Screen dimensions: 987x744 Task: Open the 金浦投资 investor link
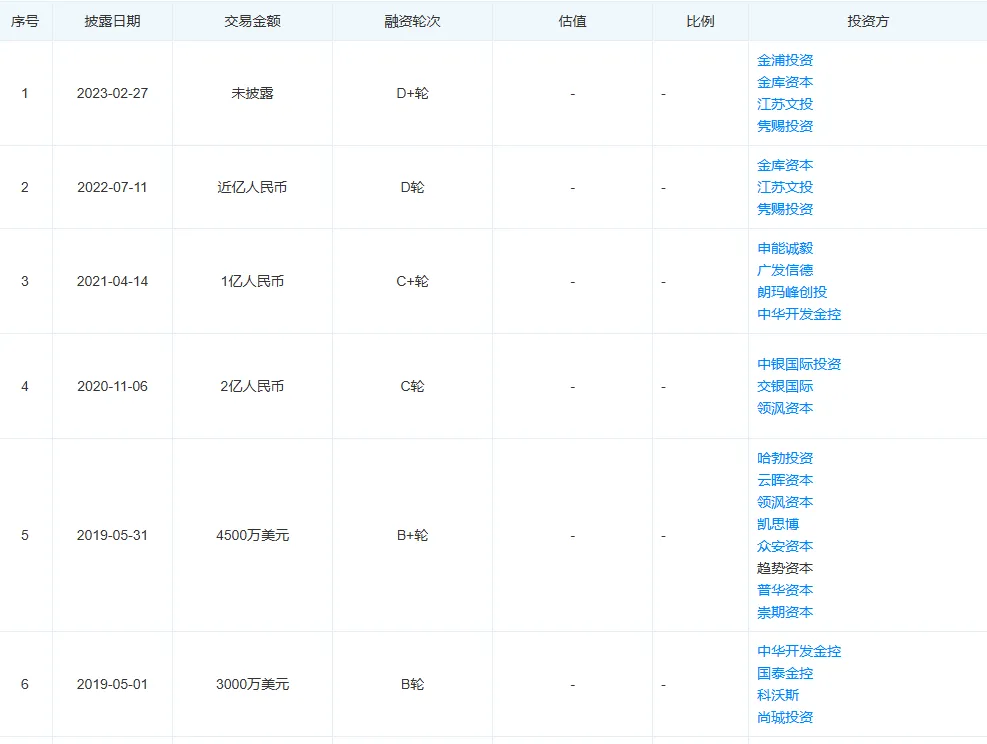[785, 60]
